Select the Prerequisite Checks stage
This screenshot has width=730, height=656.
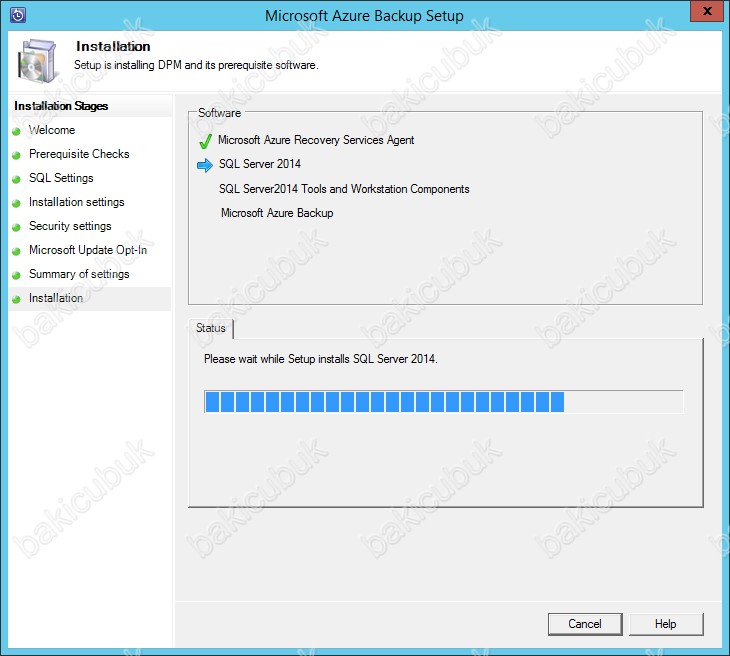[x=79, y=154]
